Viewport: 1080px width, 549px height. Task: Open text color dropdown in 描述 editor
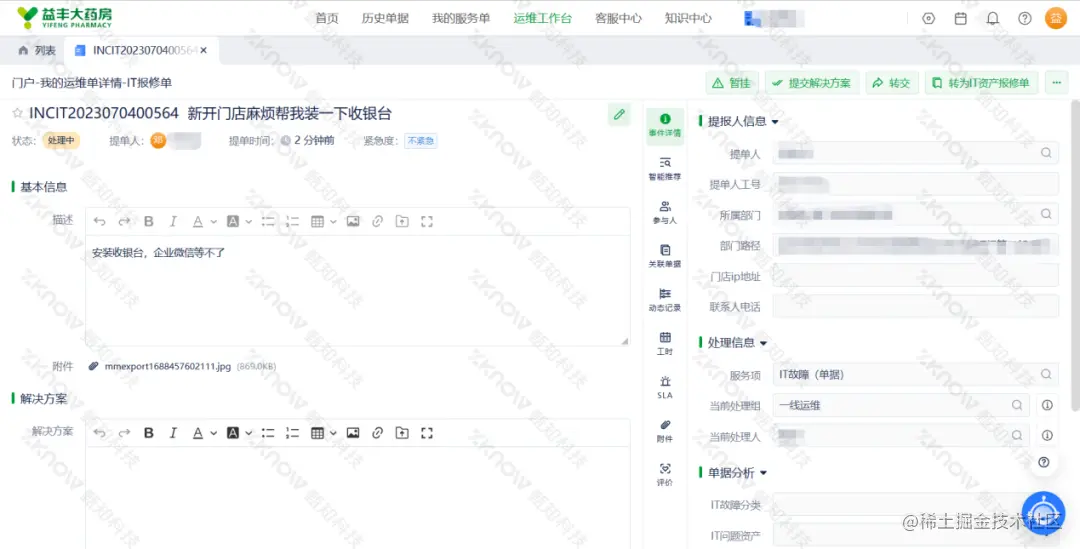[214, 222]
